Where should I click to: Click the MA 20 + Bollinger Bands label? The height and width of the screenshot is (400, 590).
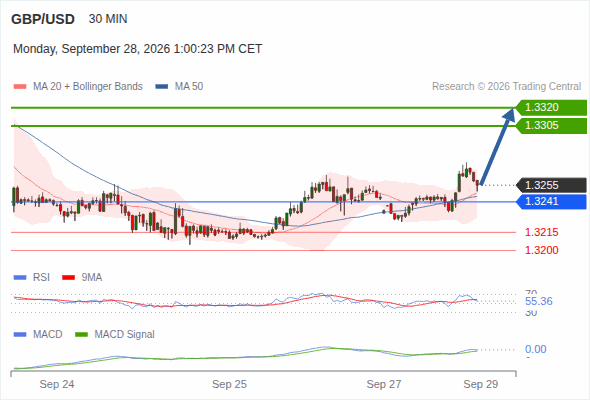88,87
